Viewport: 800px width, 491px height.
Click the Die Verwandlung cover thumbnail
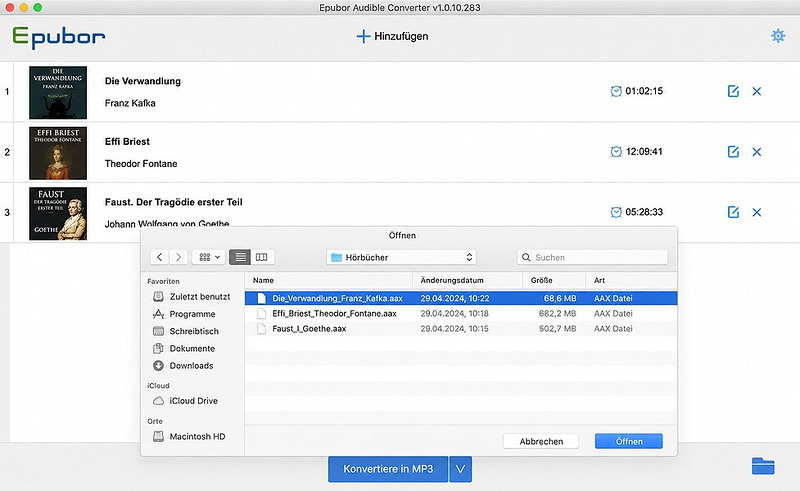58,92
